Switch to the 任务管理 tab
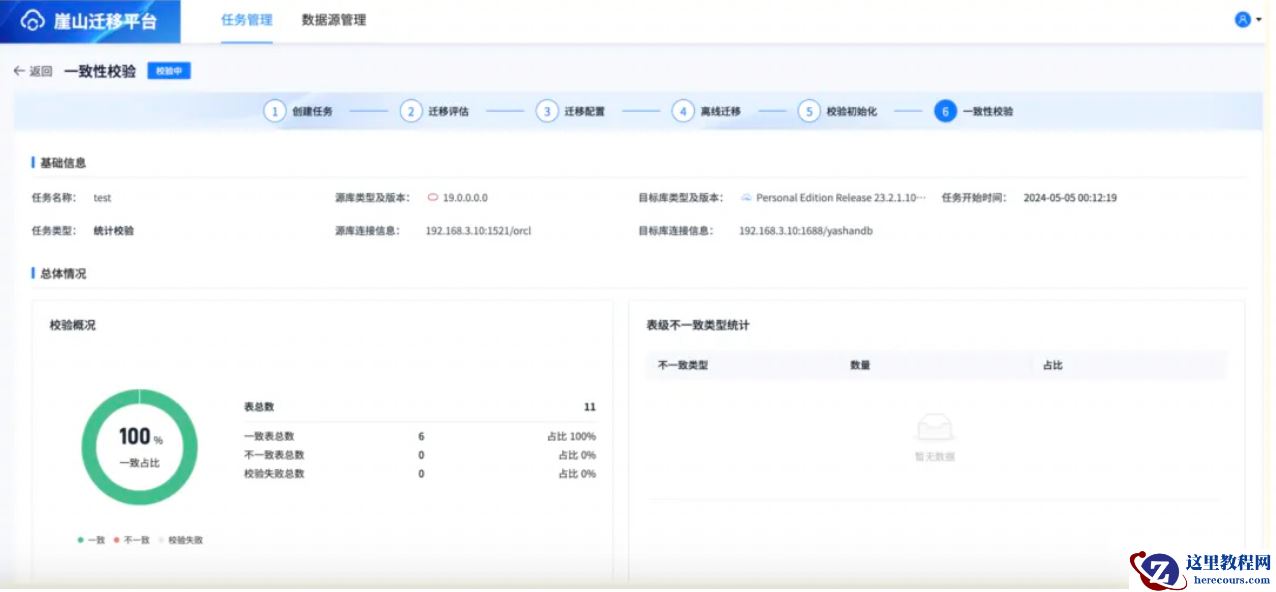The width and height of the screenshot is (1276, 592). [x=246, y=20]
